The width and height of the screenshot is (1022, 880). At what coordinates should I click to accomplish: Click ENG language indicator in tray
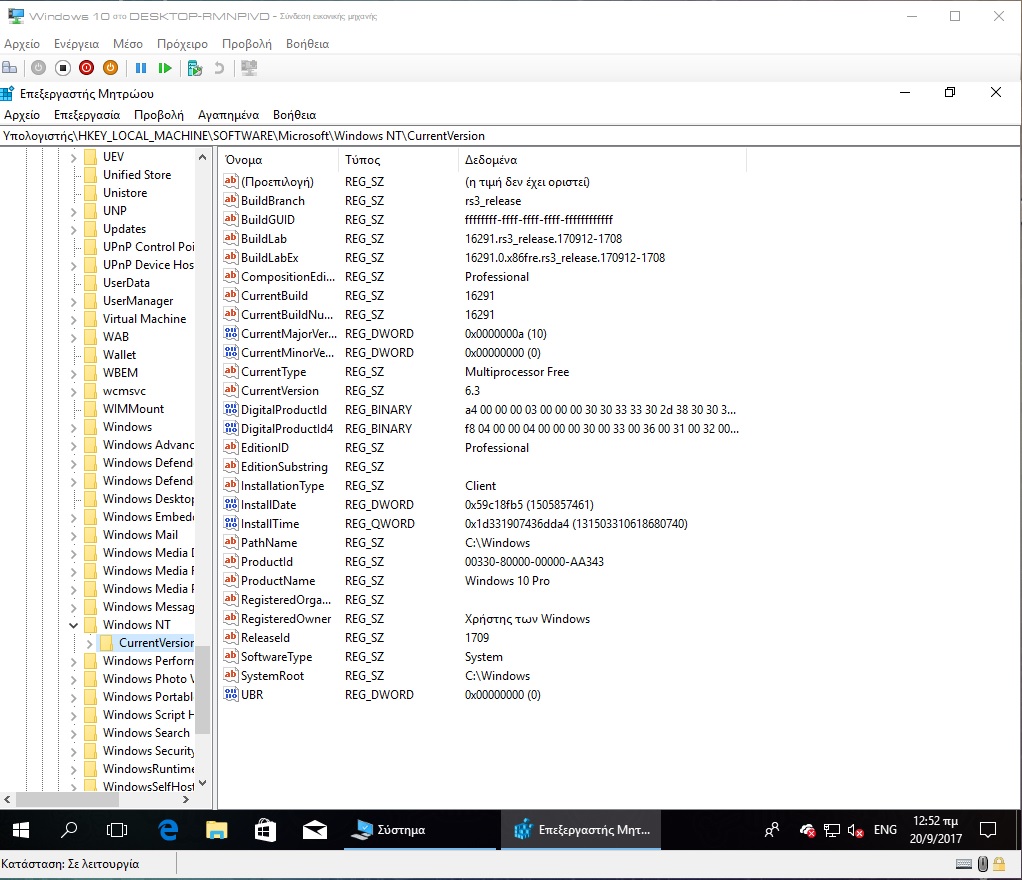pyautogui.click(x=885, y=830)
